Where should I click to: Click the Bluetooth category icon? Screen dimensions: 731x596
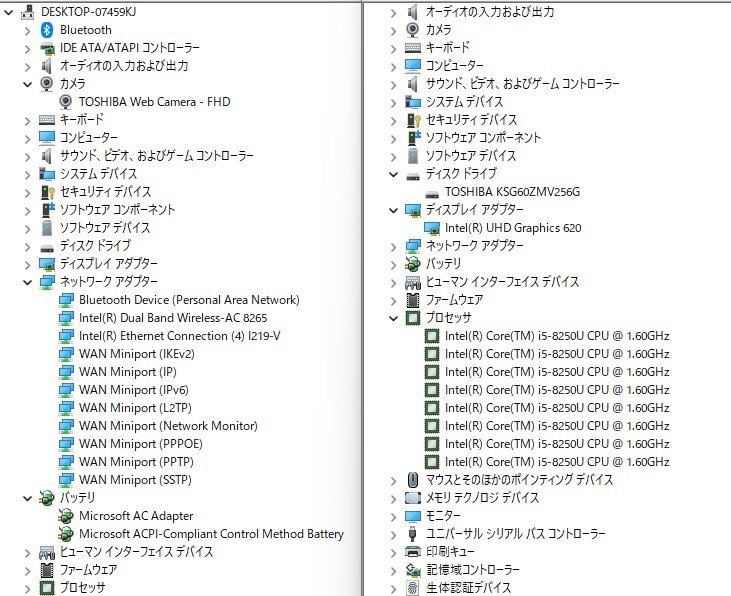47,30
